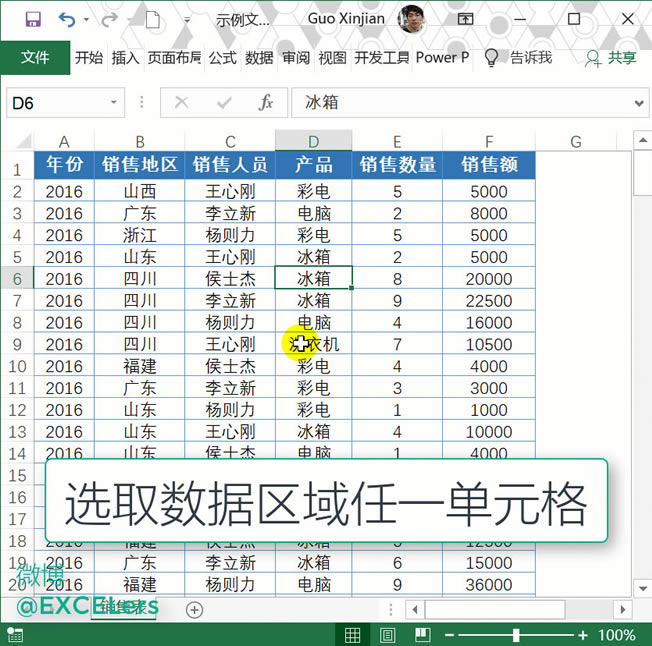Viewport: 652px width, 646px height.
Task: Click the Save icon in the quick access toolbar
Action: point(33,19)
